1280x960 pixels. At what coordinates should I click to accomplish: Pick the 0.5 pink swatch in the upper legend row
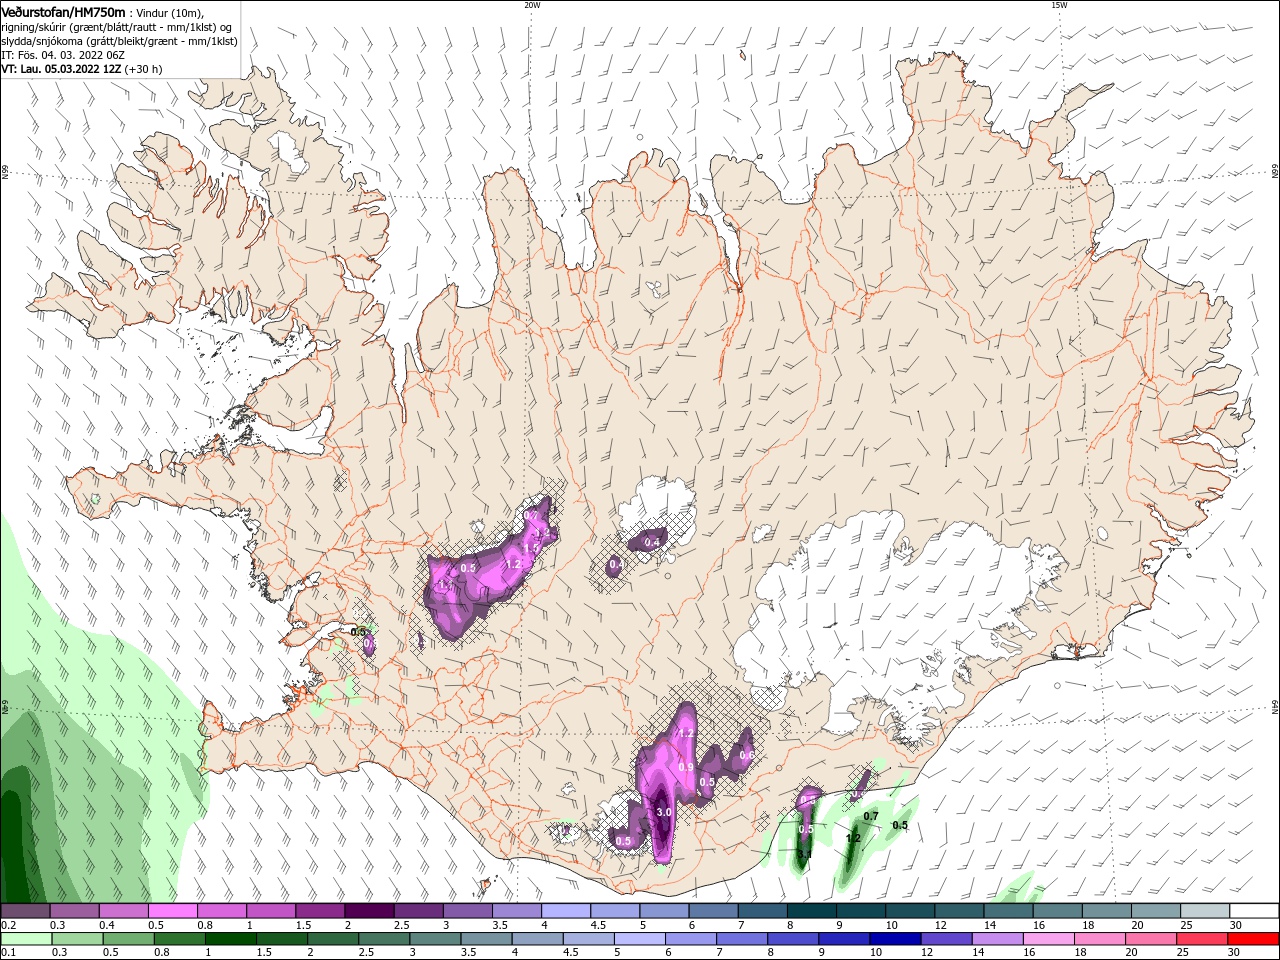(172, 911)
